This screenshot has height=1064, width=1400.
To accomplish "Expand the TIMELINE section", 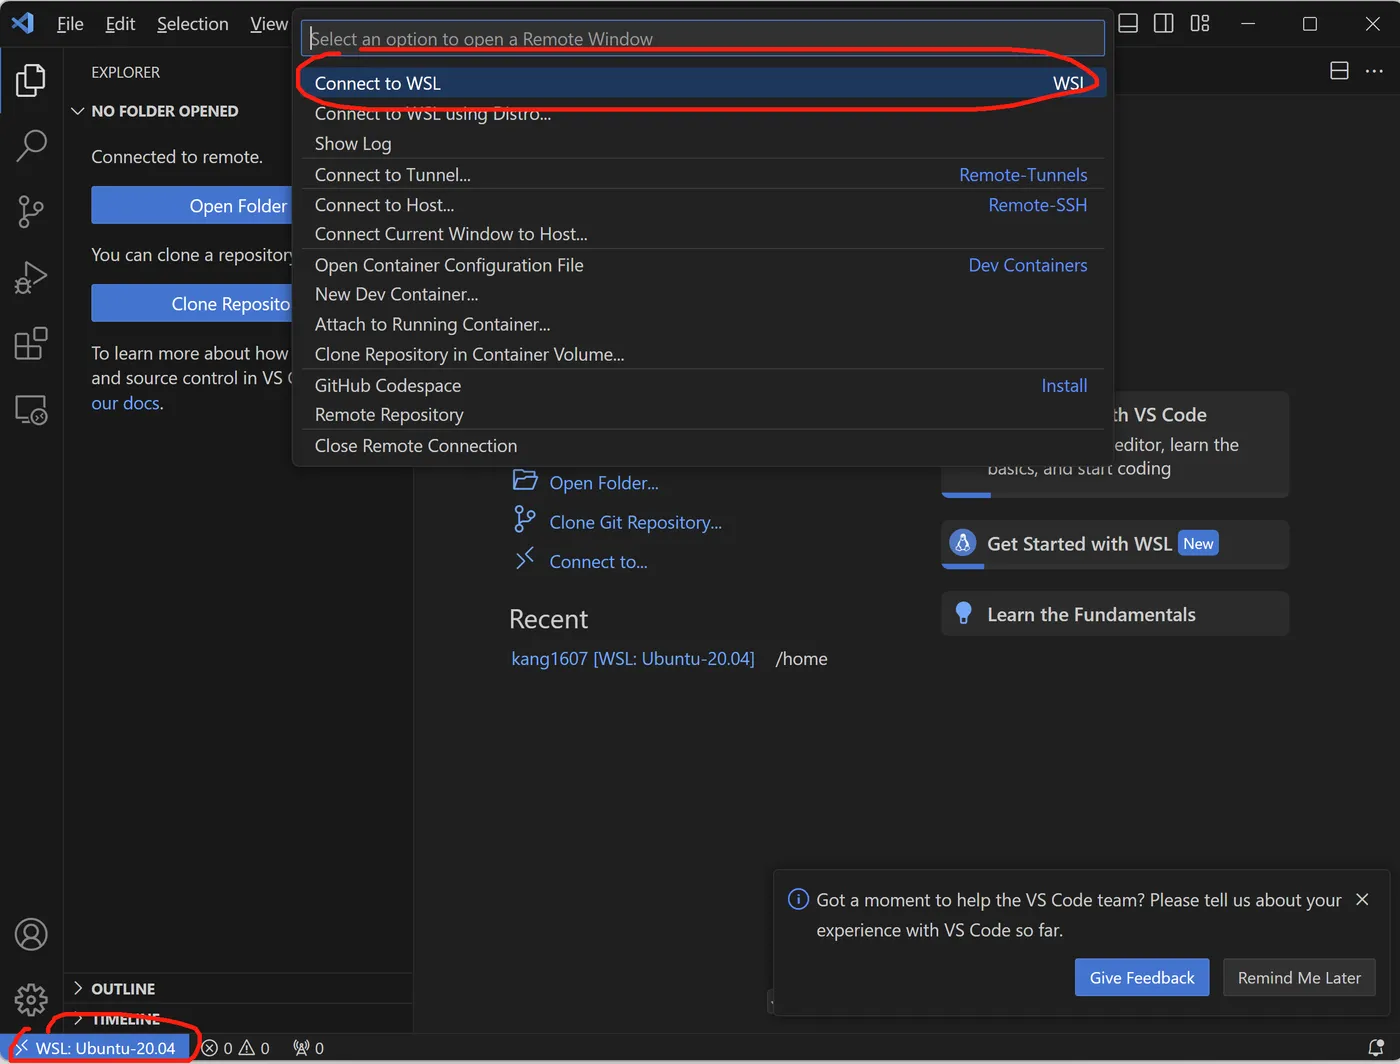I will [x=238, y=1019].
